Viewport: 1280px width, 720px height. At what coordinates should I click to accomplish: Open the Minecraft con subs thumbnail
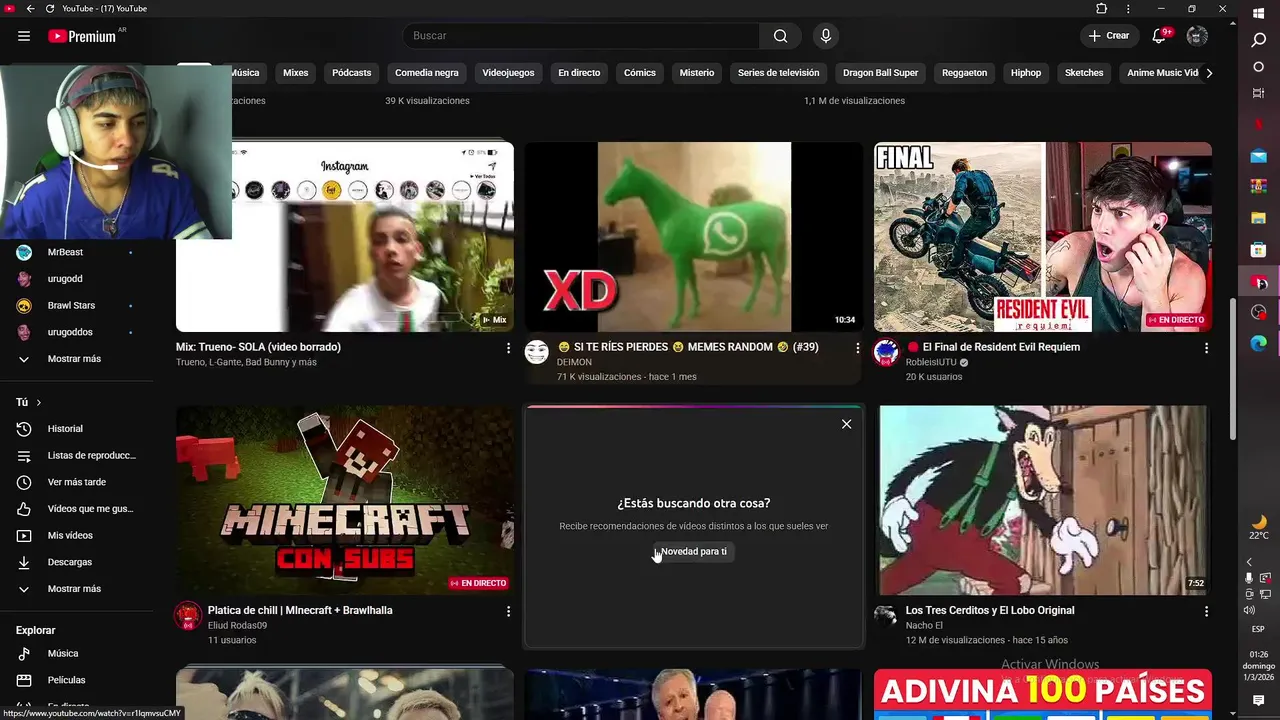tap(345, 500)
